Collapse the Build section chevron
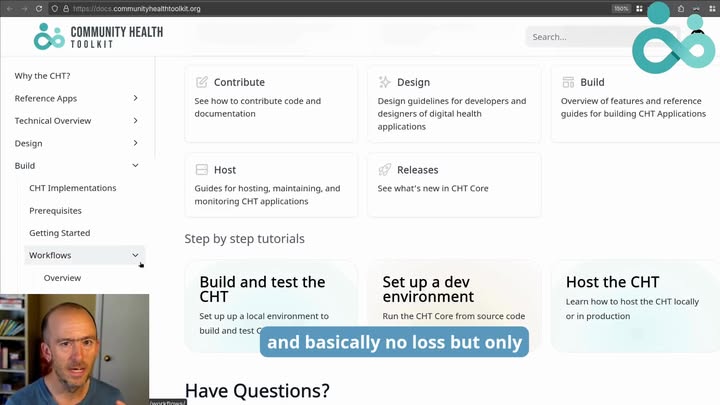This screenshot has height=405, width=720. [x=135, y=166]
